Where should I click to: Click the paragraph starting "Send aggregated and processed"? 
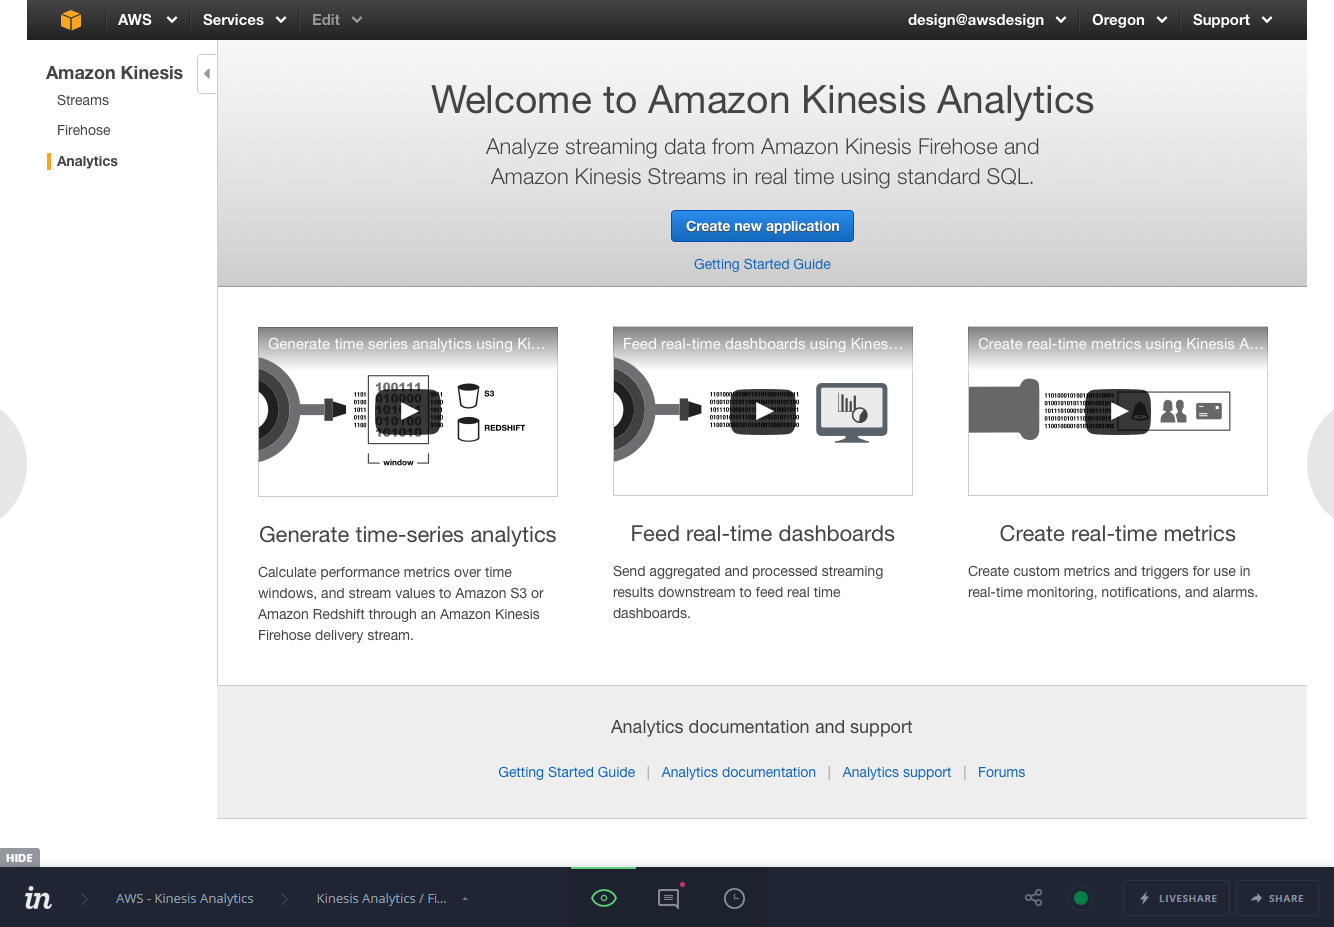(x=748, y=592)
